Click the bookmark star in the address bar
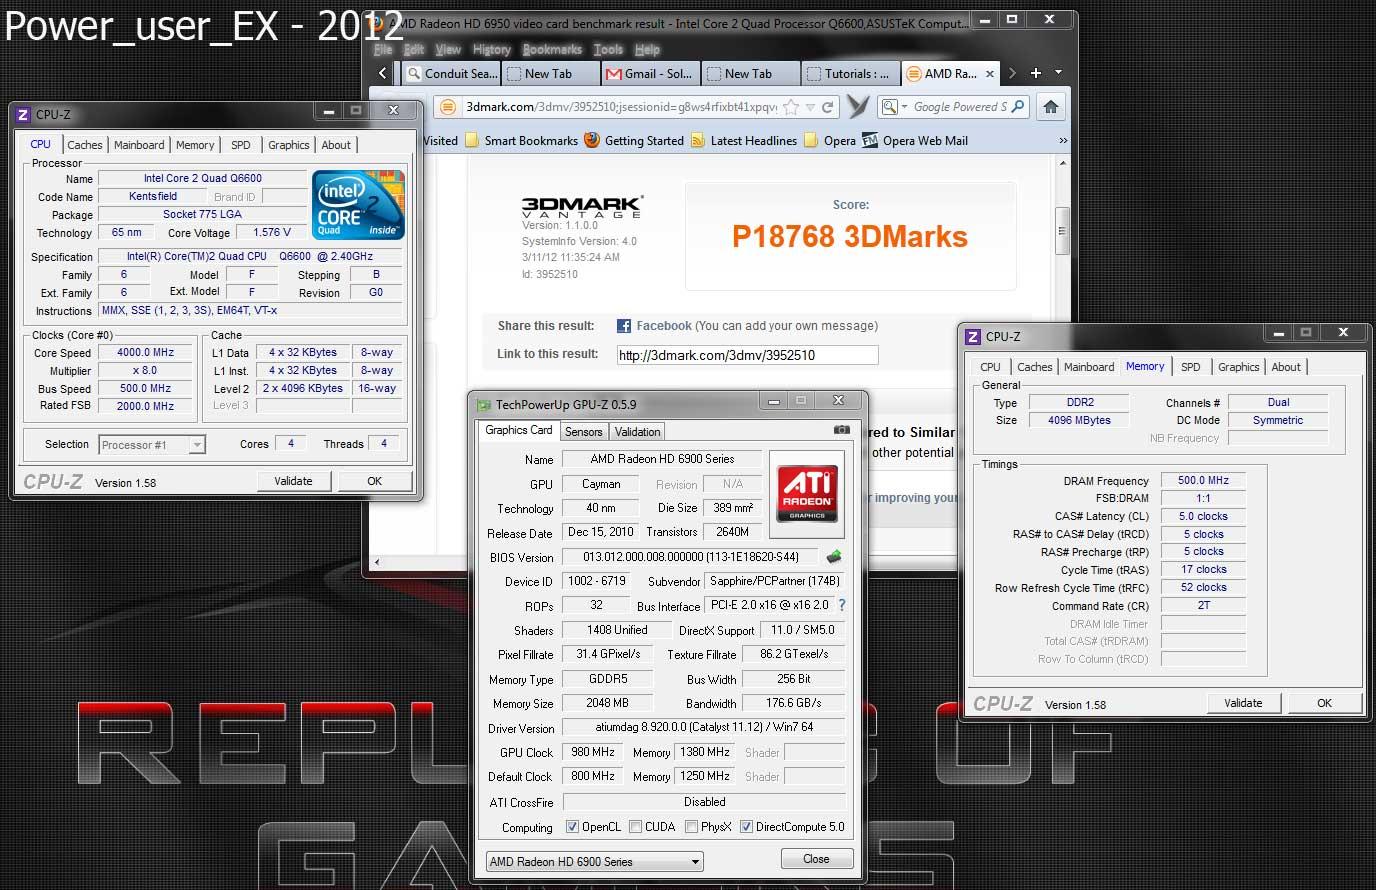Screen dimensions: 1376x890 [x=791, y=107]
